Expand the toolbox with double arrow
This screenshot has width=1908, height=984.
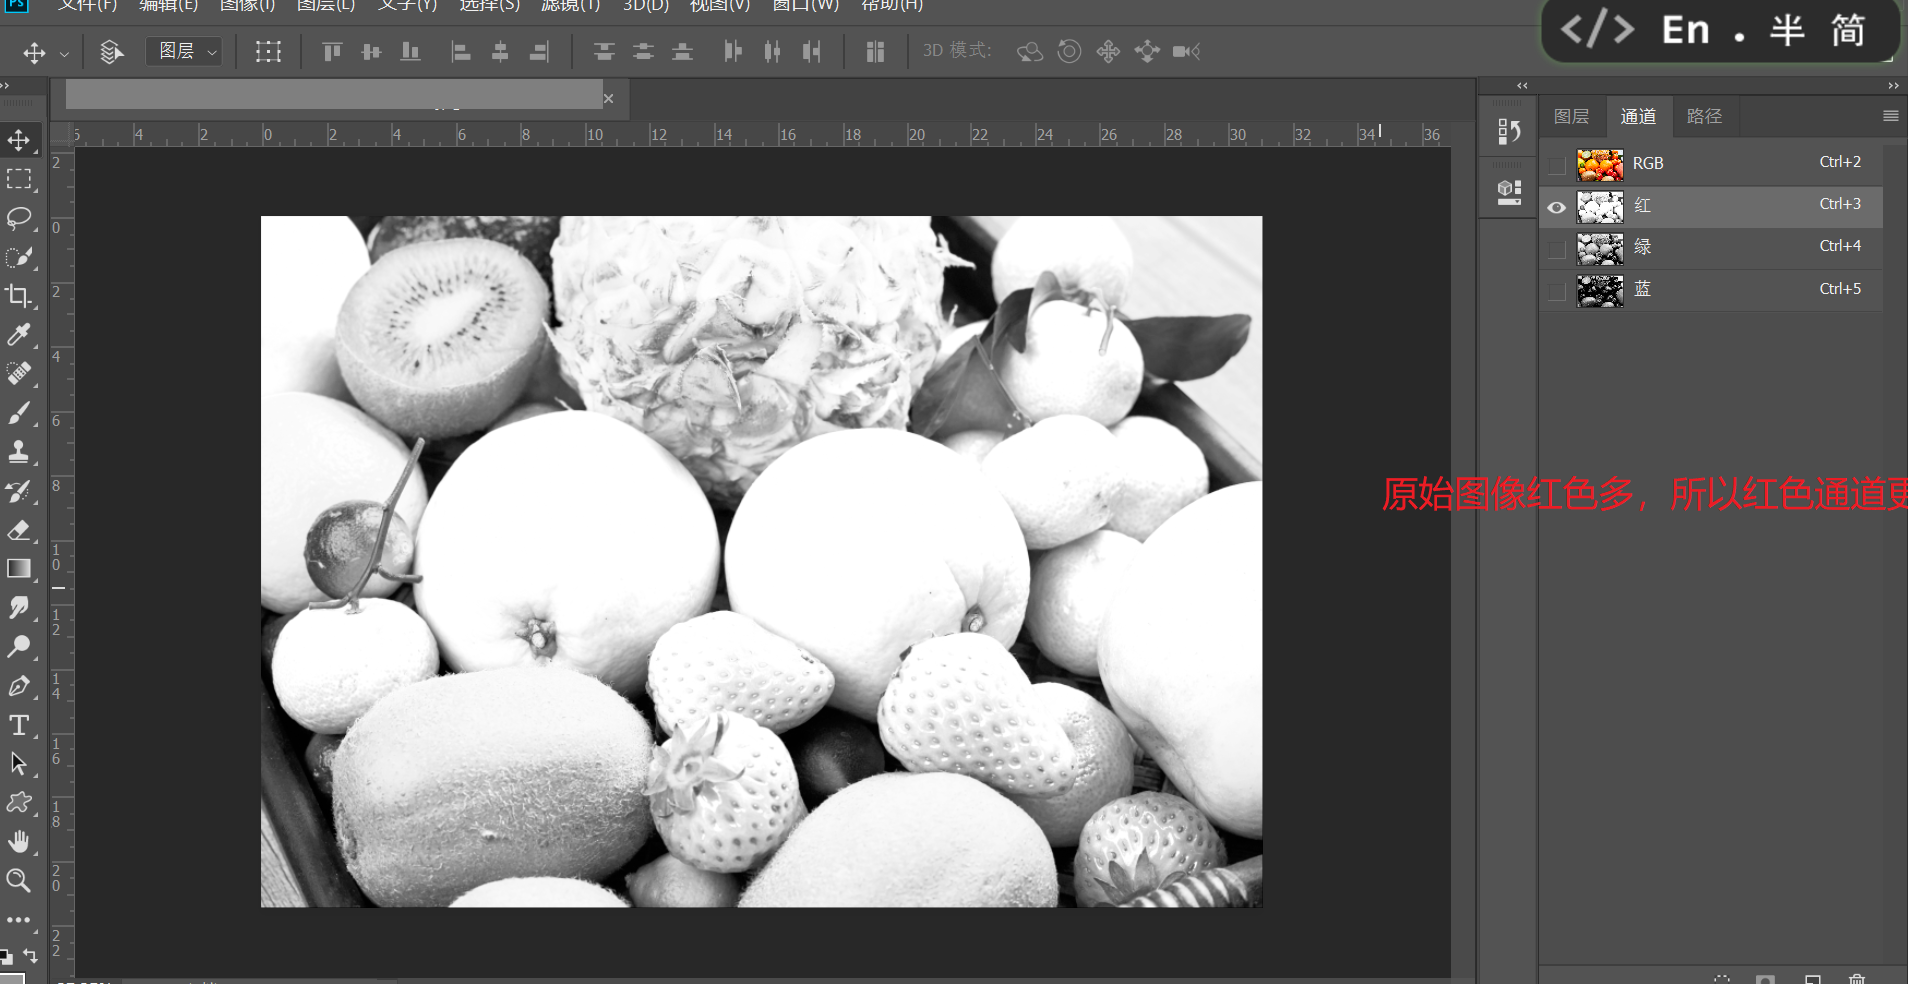pos(6,86)
